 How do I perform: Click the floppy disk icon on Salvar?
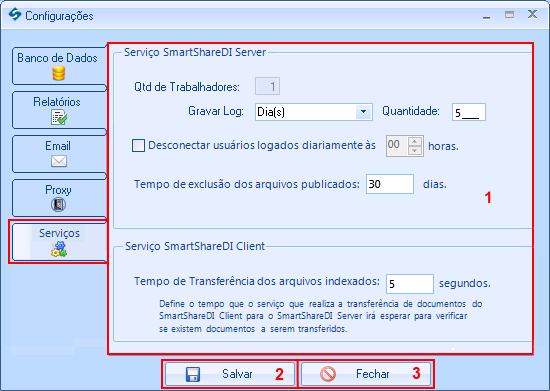pos(193,374)
